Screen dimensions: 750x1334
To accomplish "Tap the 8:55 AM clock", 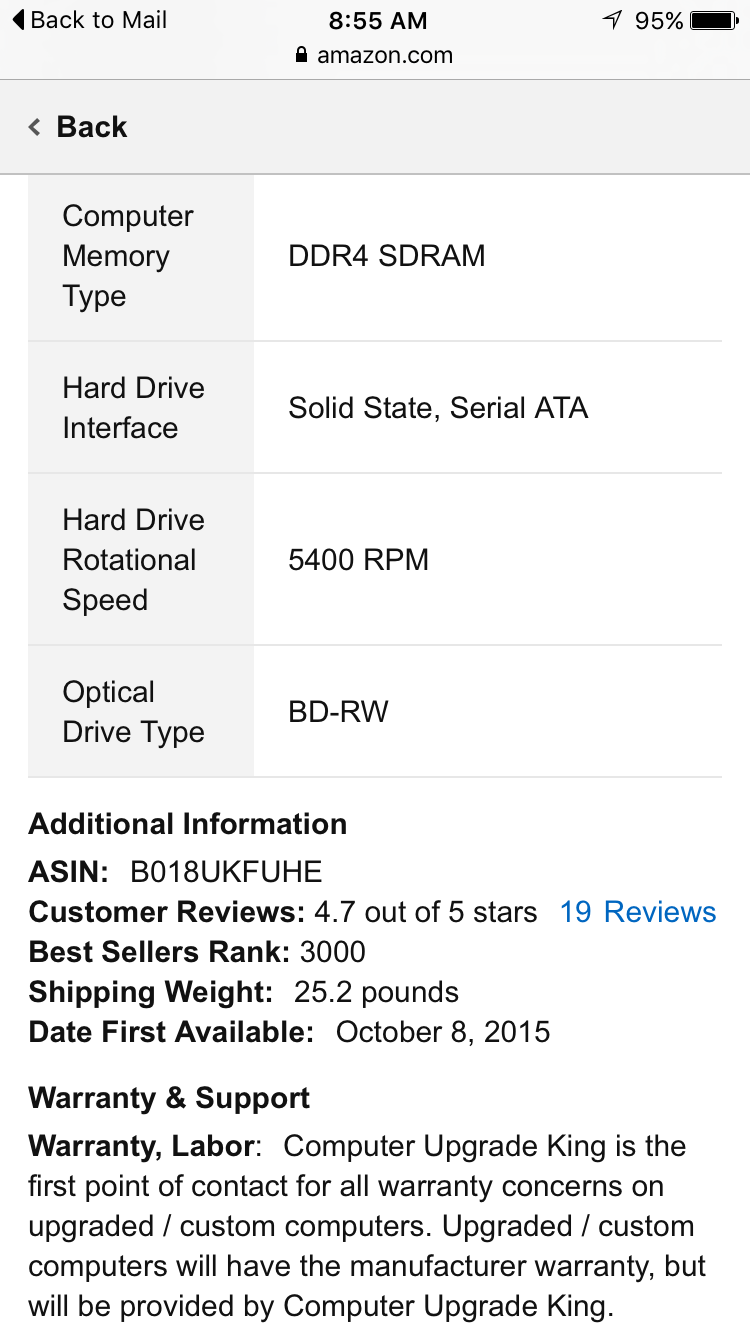I will pyautogui.click(x=377, y=20).
